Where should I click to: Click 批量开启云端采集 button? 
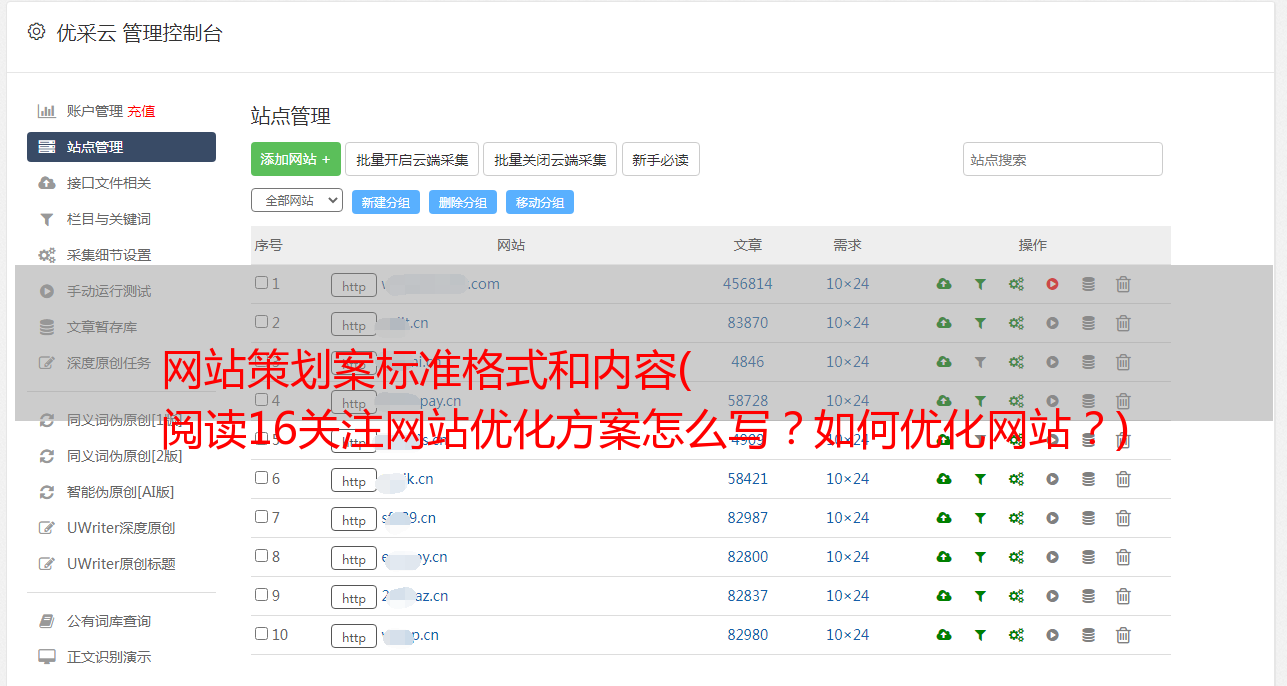tap(412, 159)
